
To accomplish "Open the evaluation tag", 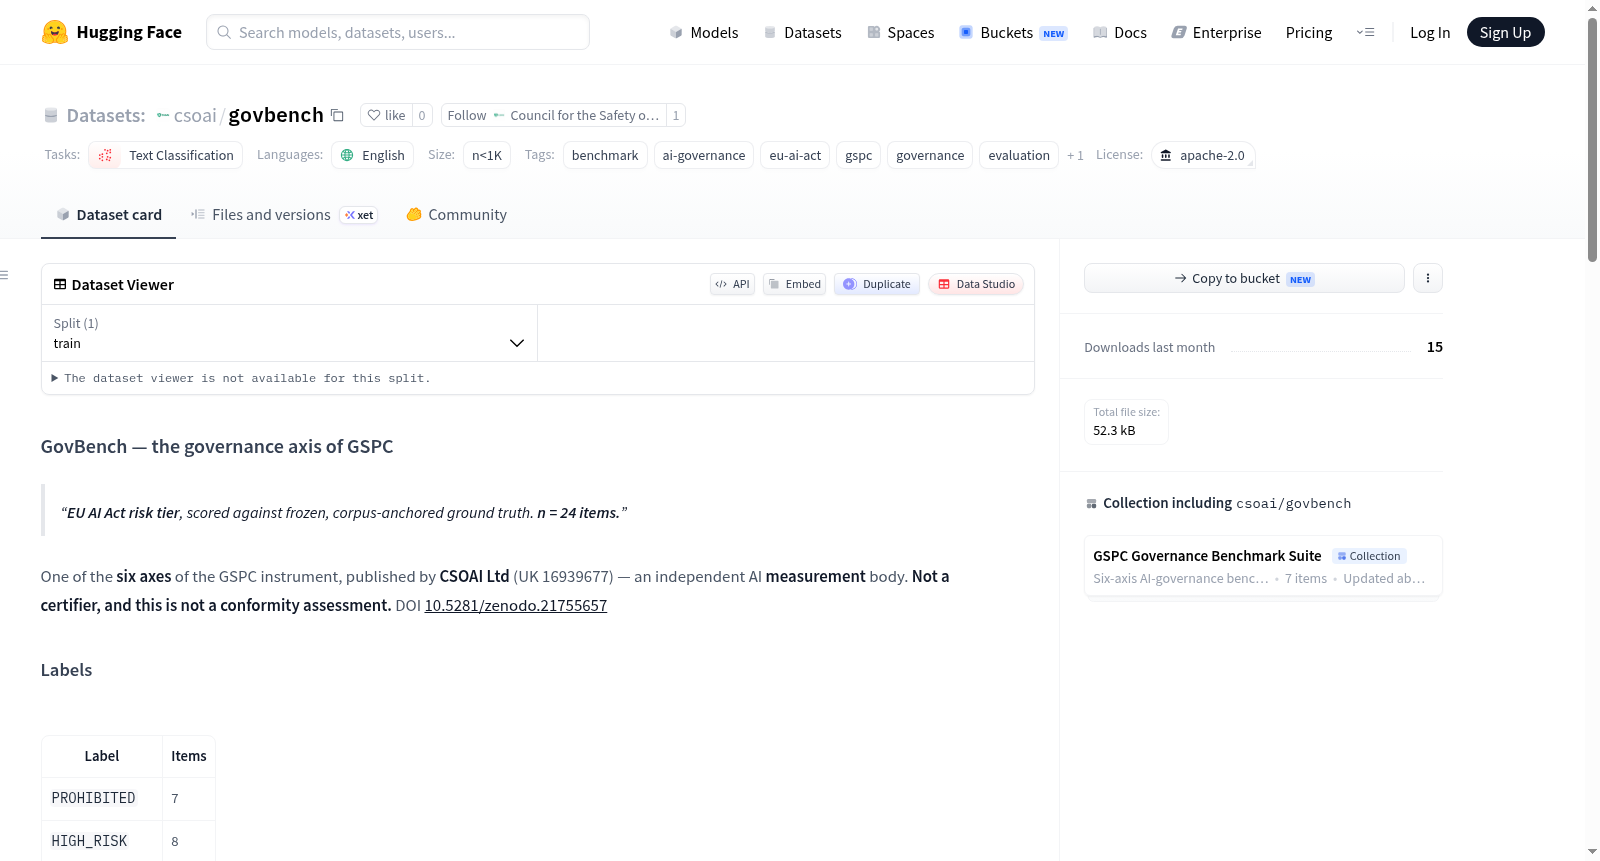I will pyautogui.click(x=1019, y=155).
